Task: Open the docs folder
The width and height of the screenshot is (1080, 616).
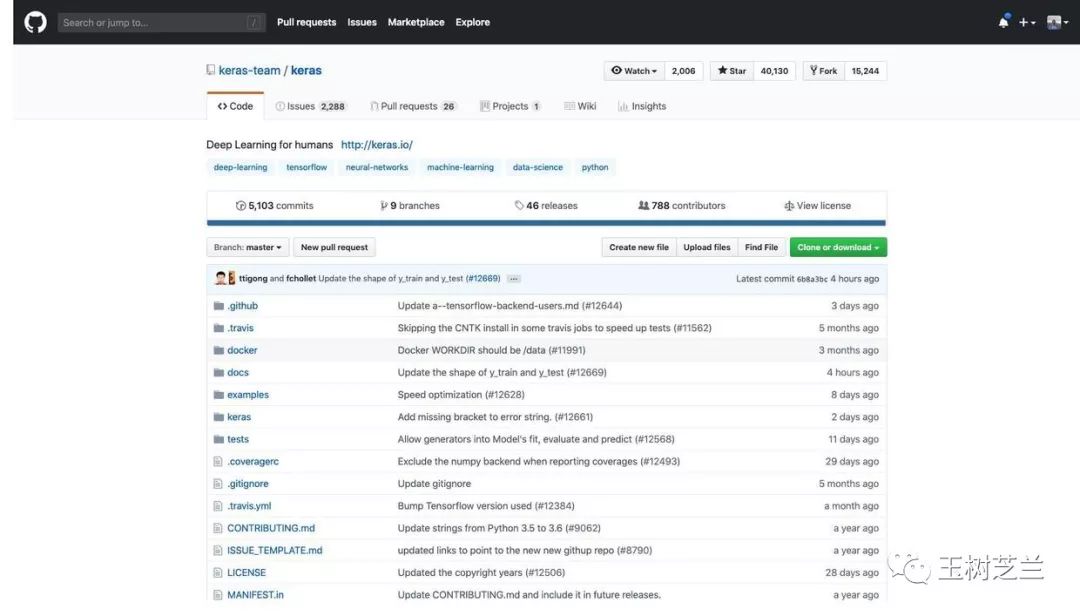Action: point(238,372)
